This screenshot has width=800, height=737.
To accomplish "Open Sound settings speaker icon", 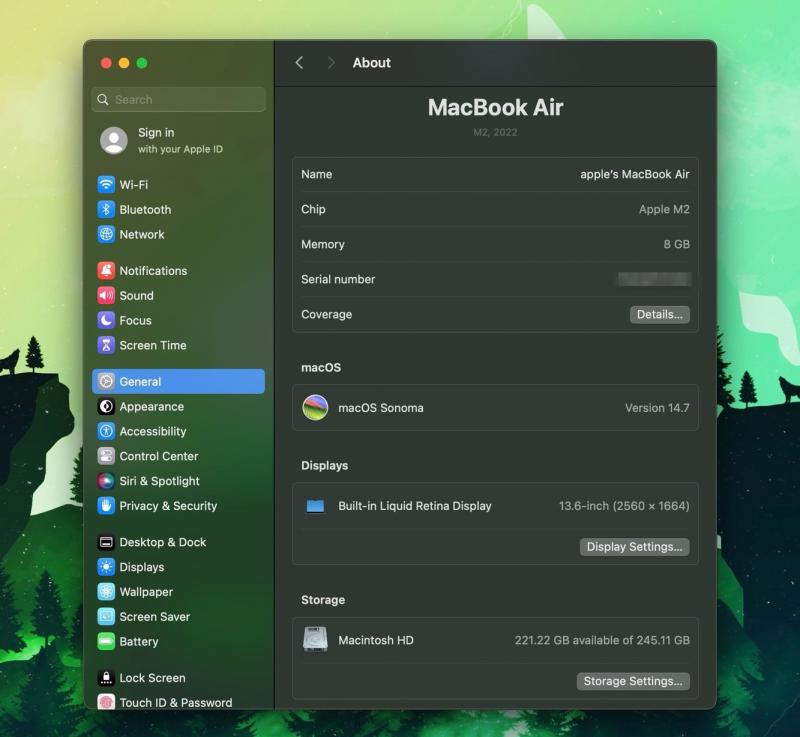I will [106, 296].
